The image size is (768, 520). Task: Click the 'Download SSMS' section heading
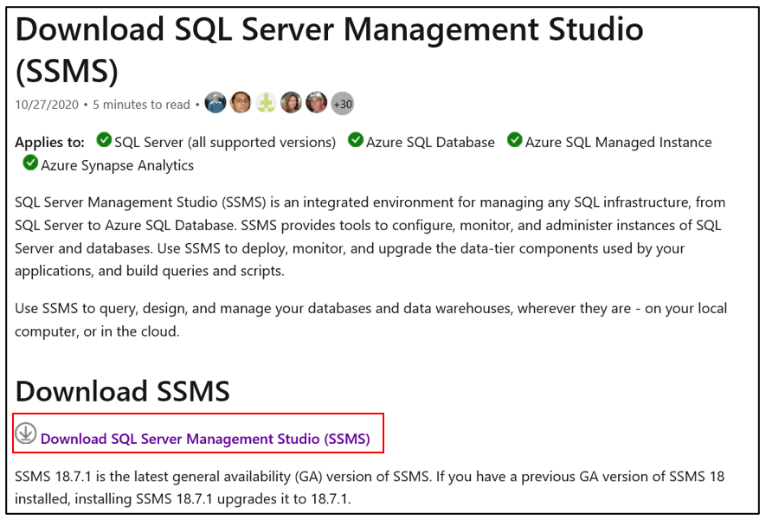[x=122, y=391]
